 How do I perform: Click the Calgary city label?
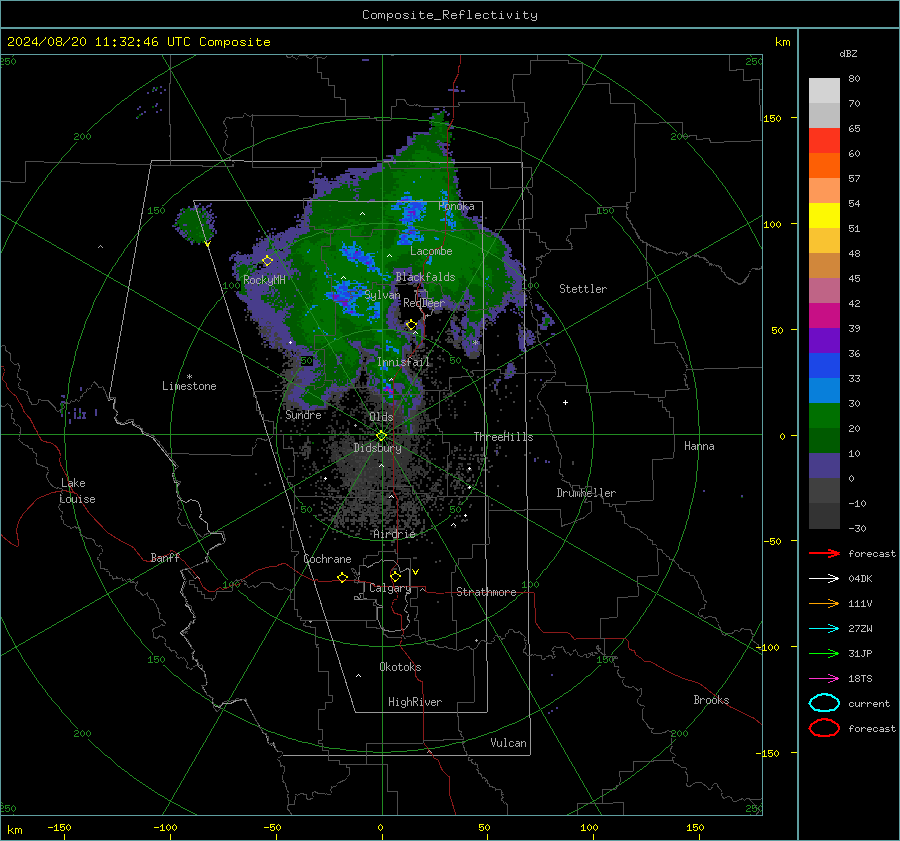coord(390,588)
